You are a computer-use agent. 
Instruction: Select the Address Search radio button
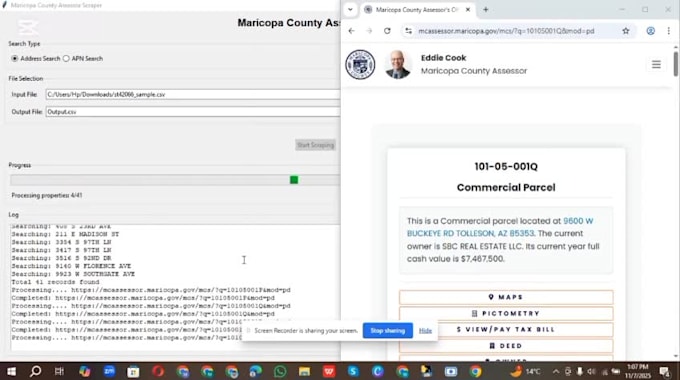pyautogui.click(x=15, y=59)
